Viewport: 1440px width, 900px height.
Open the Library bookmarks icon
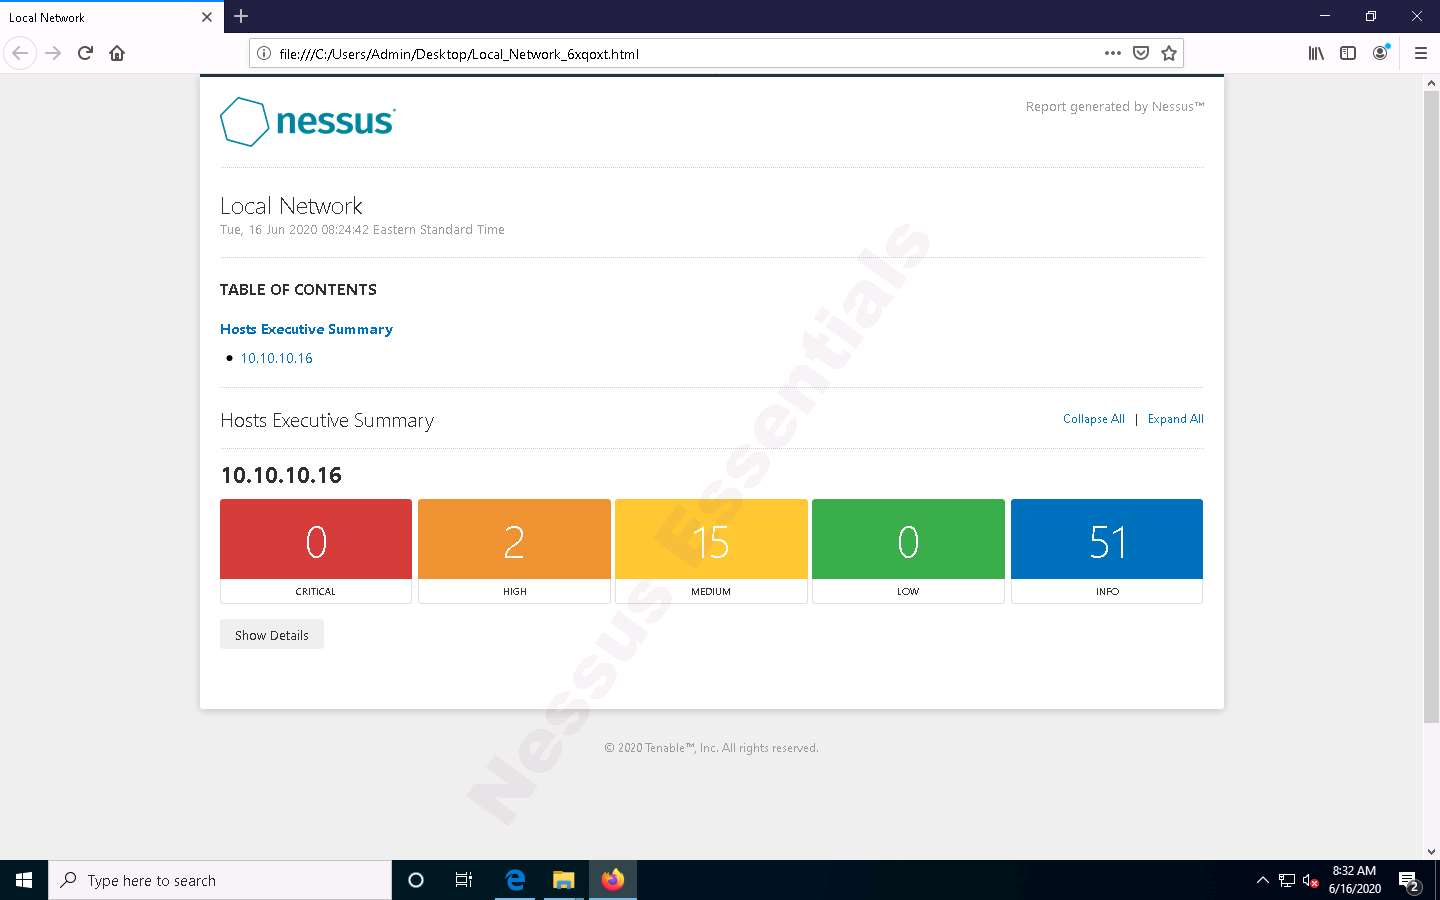pos(1316,53)
